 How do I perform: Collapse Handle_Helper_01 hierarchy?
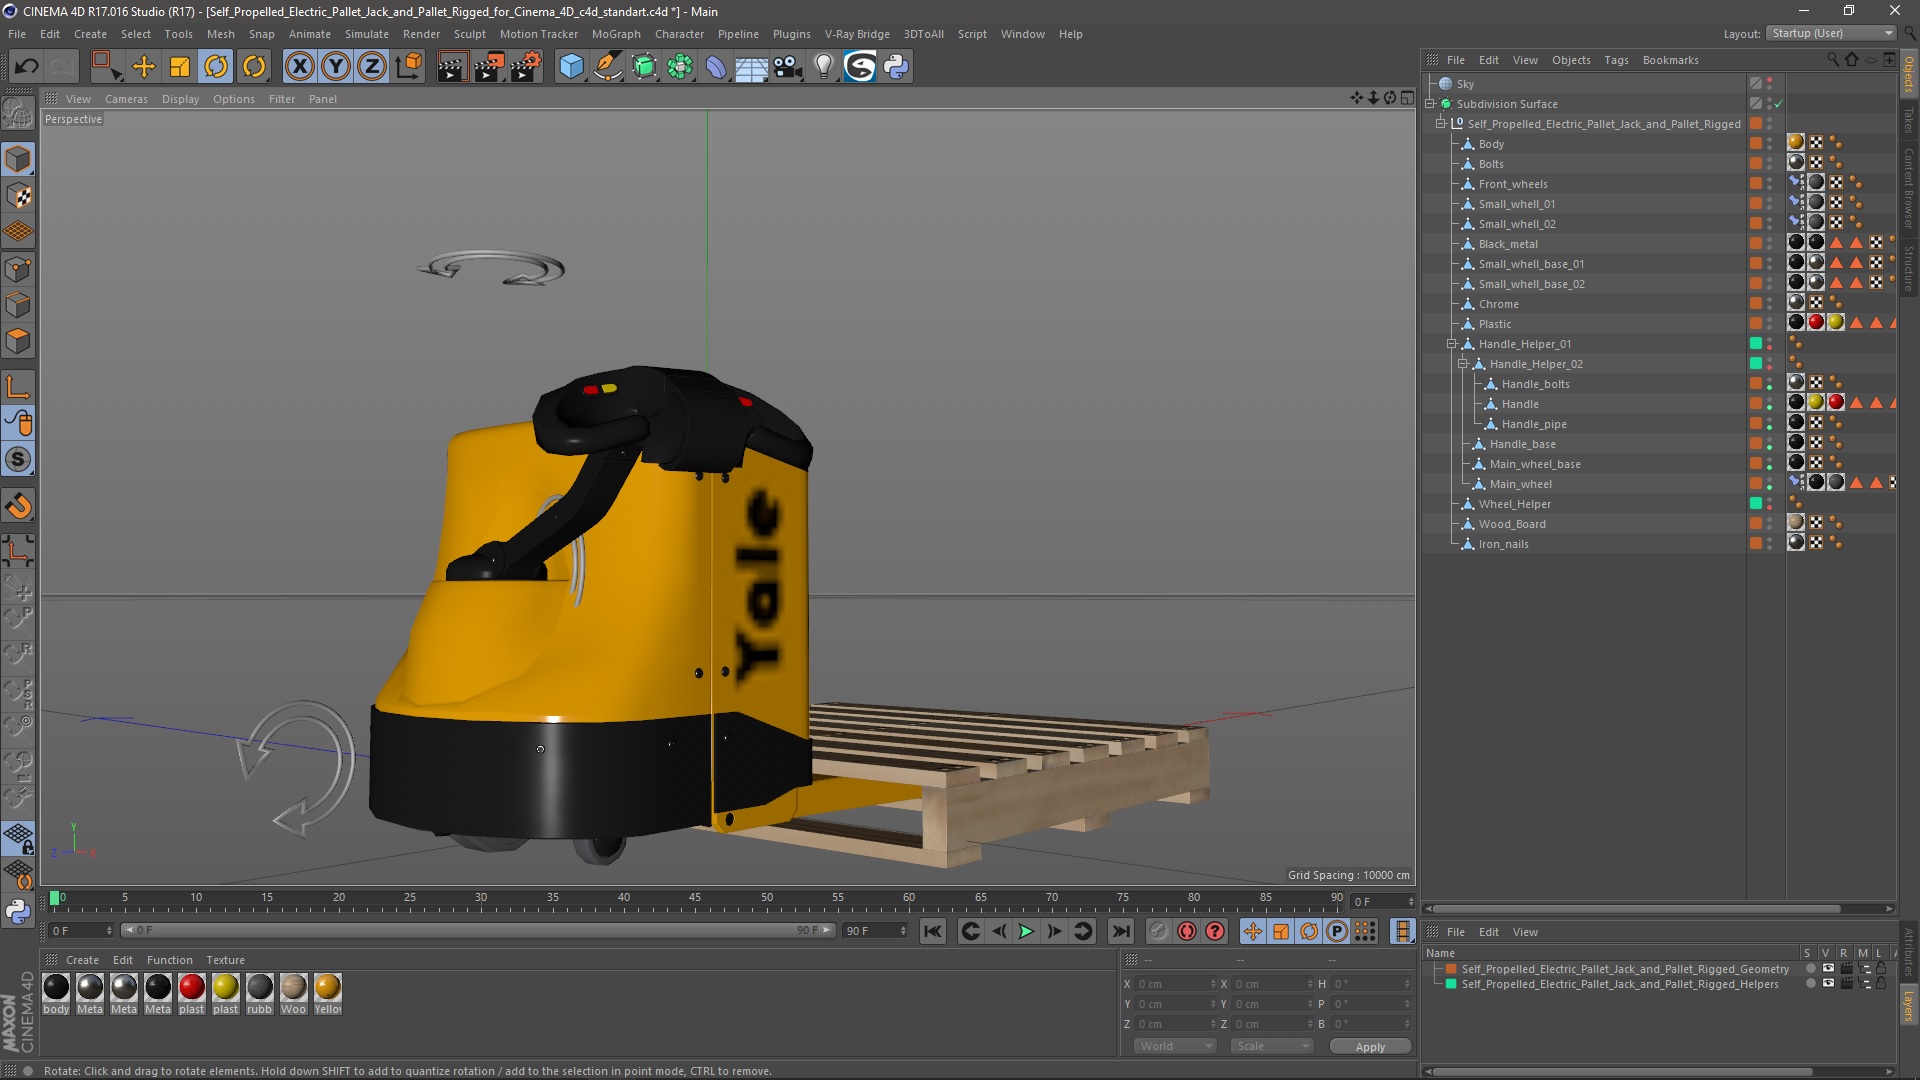[1452, 344]
